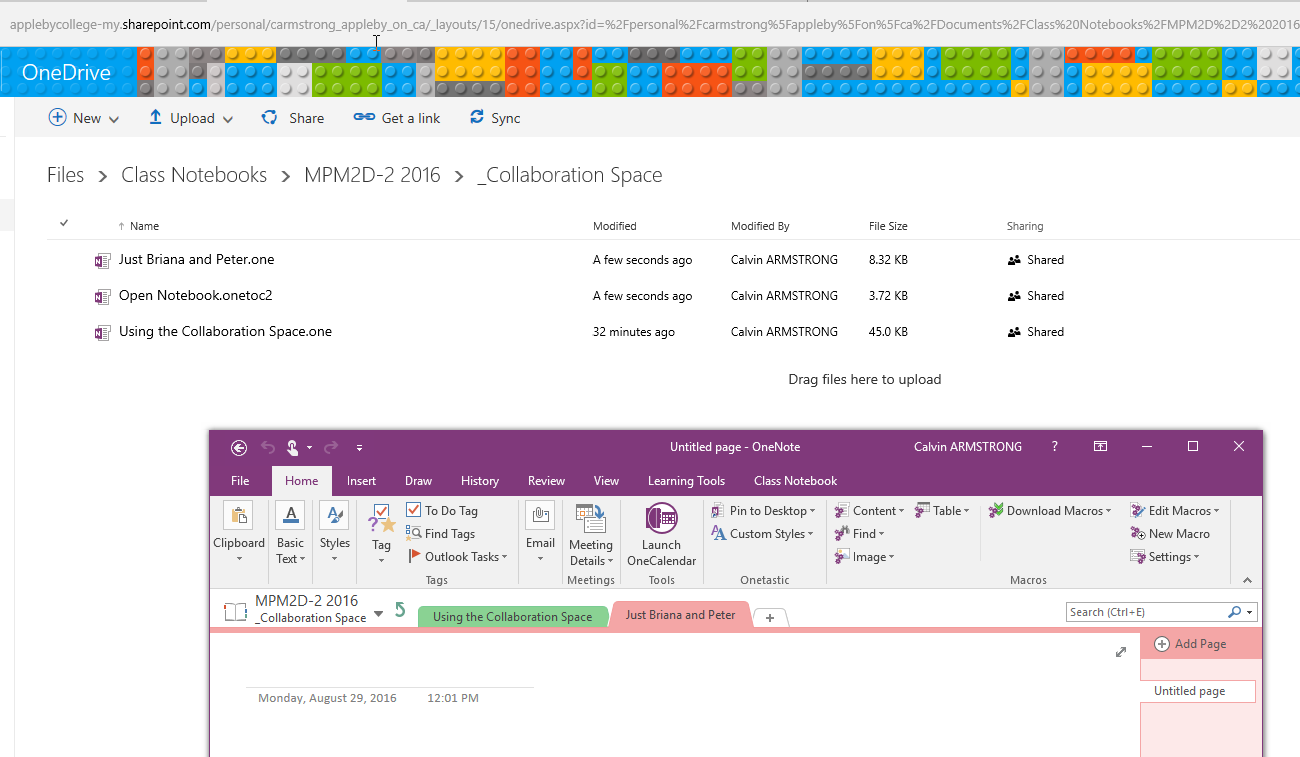
Task: Open the Just Briana and Peter section tab
Action: tap(680, 615)
